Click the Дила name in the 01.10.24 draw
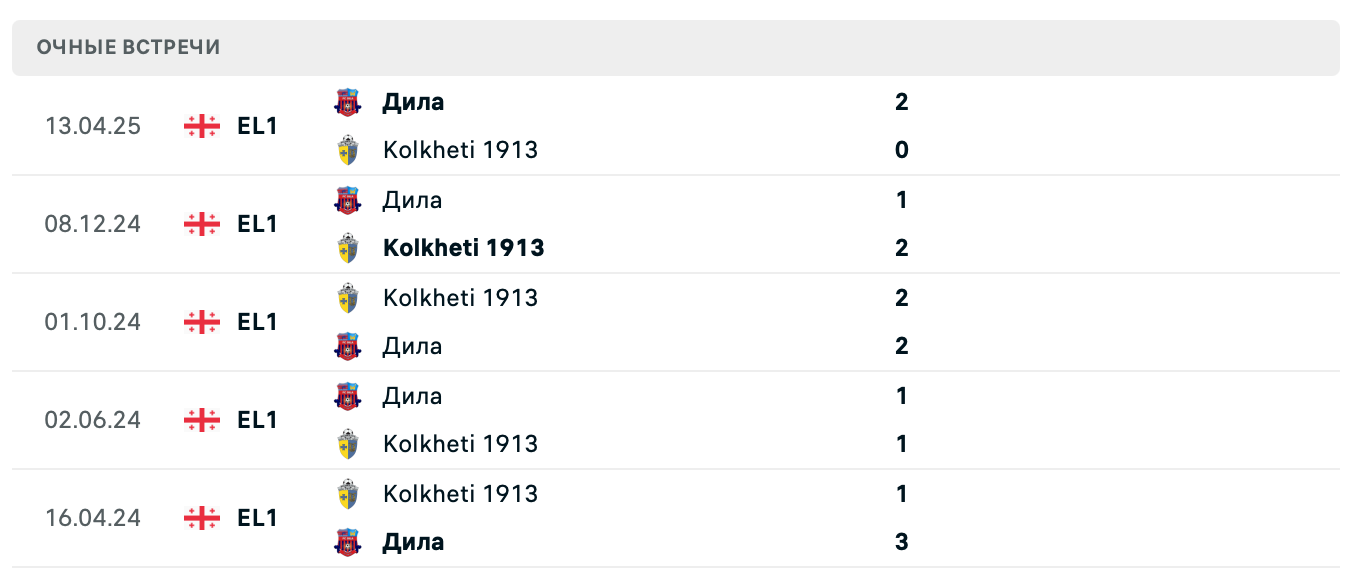Viewport: 1354px width, 586px height. [x=413, y=345]
